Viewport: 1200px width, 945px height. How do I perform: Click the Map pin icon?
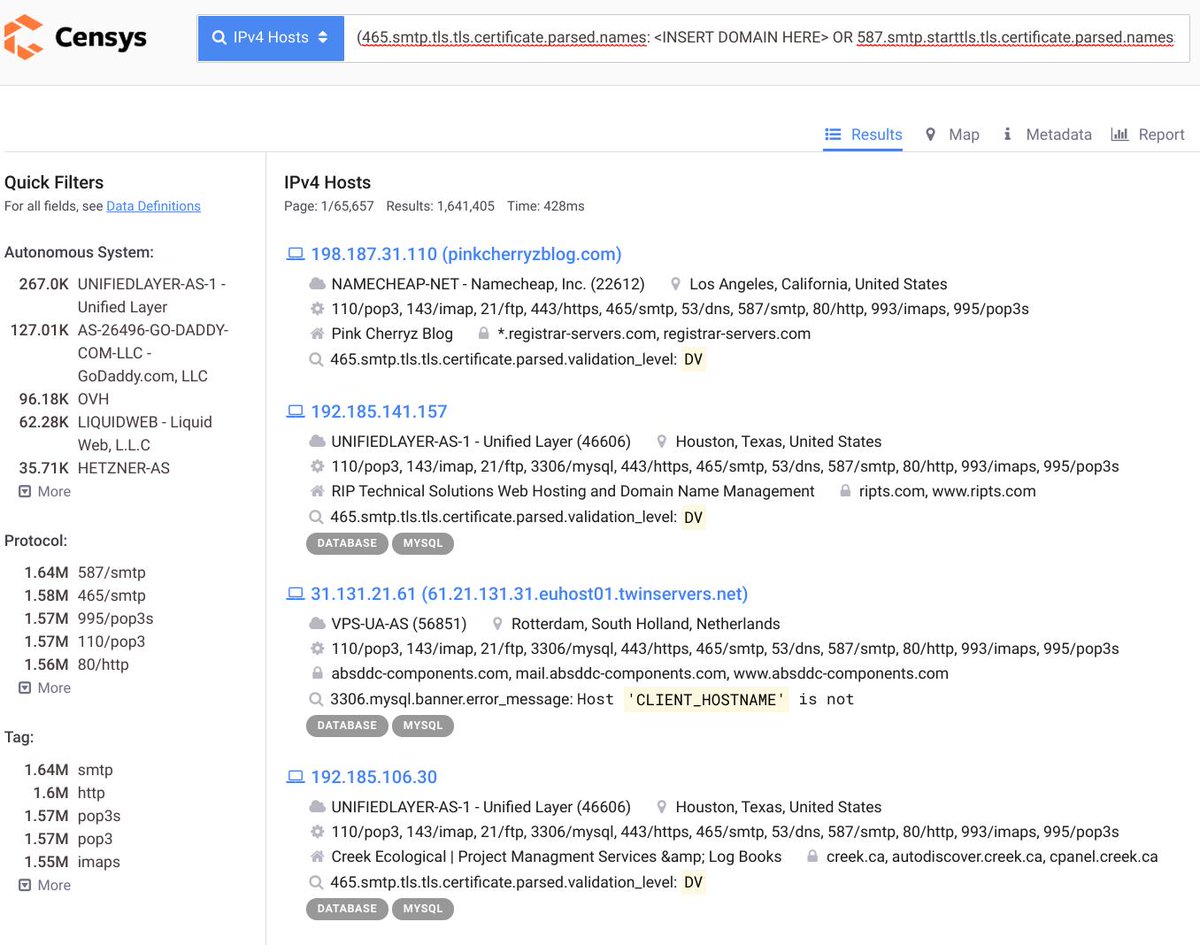(931, 134)
